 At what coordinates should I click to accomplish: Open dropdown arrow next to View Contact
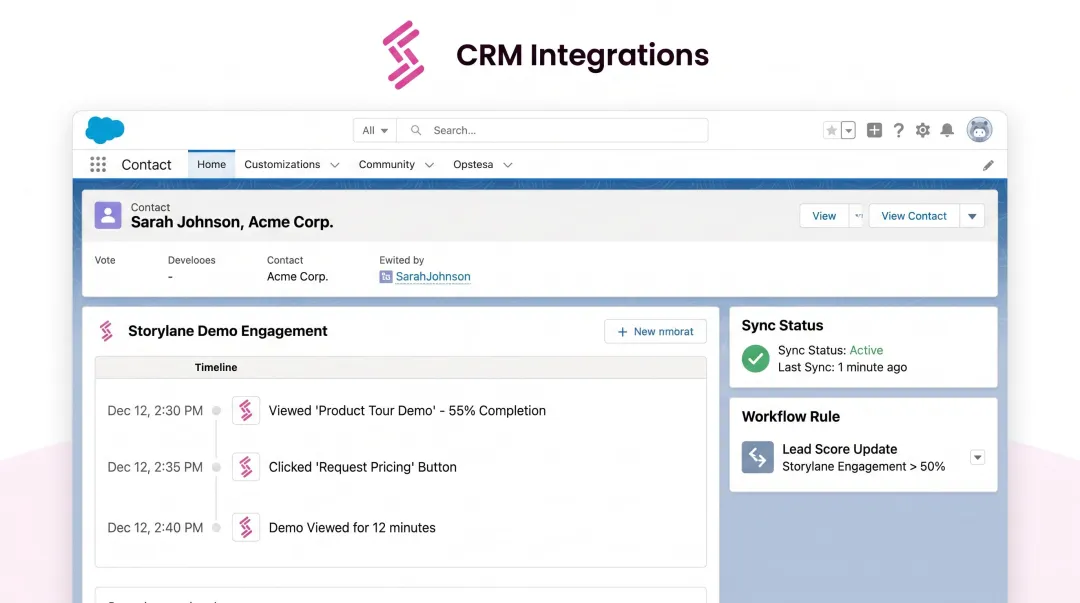(x=972, y=216)
